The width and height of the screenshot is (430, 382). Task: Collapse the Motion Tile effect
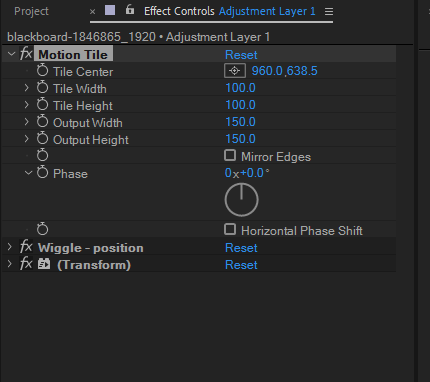point(11,54)
